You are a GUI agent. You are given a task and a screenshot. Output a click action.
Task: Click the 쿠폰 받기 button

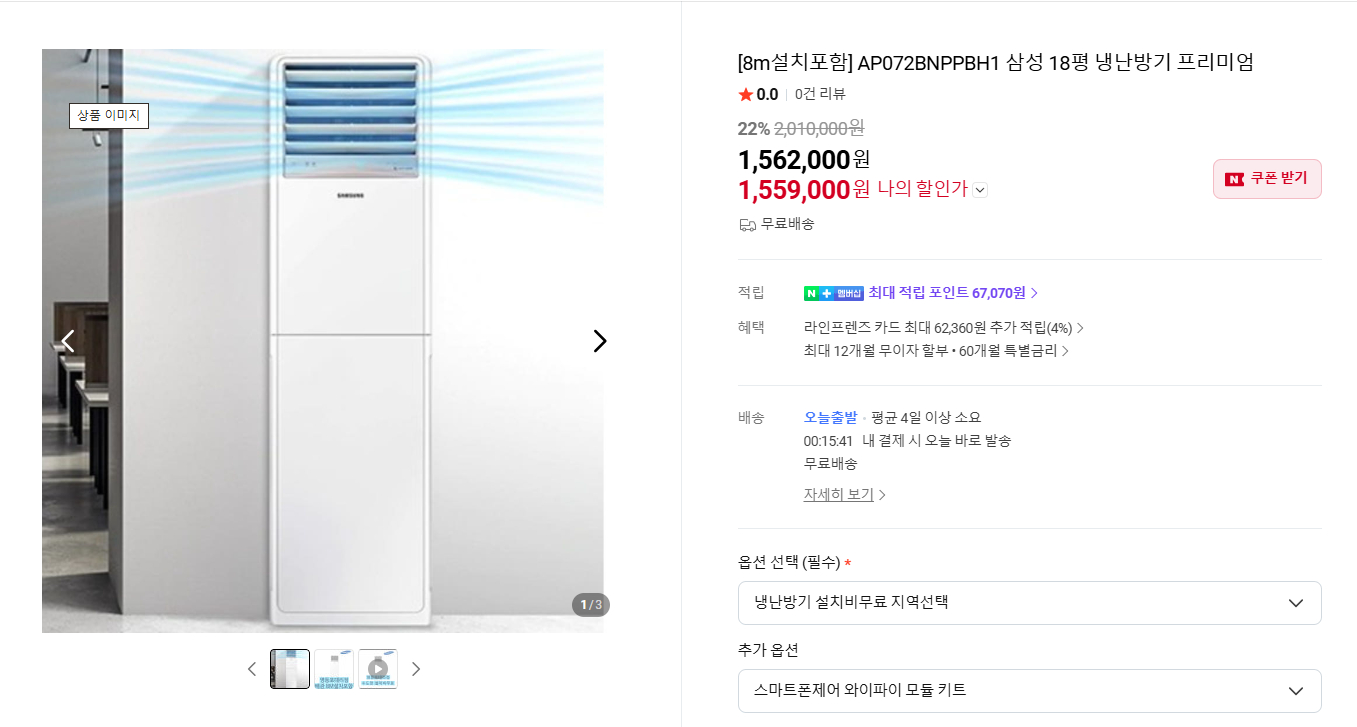click(x=1267, y=178)
